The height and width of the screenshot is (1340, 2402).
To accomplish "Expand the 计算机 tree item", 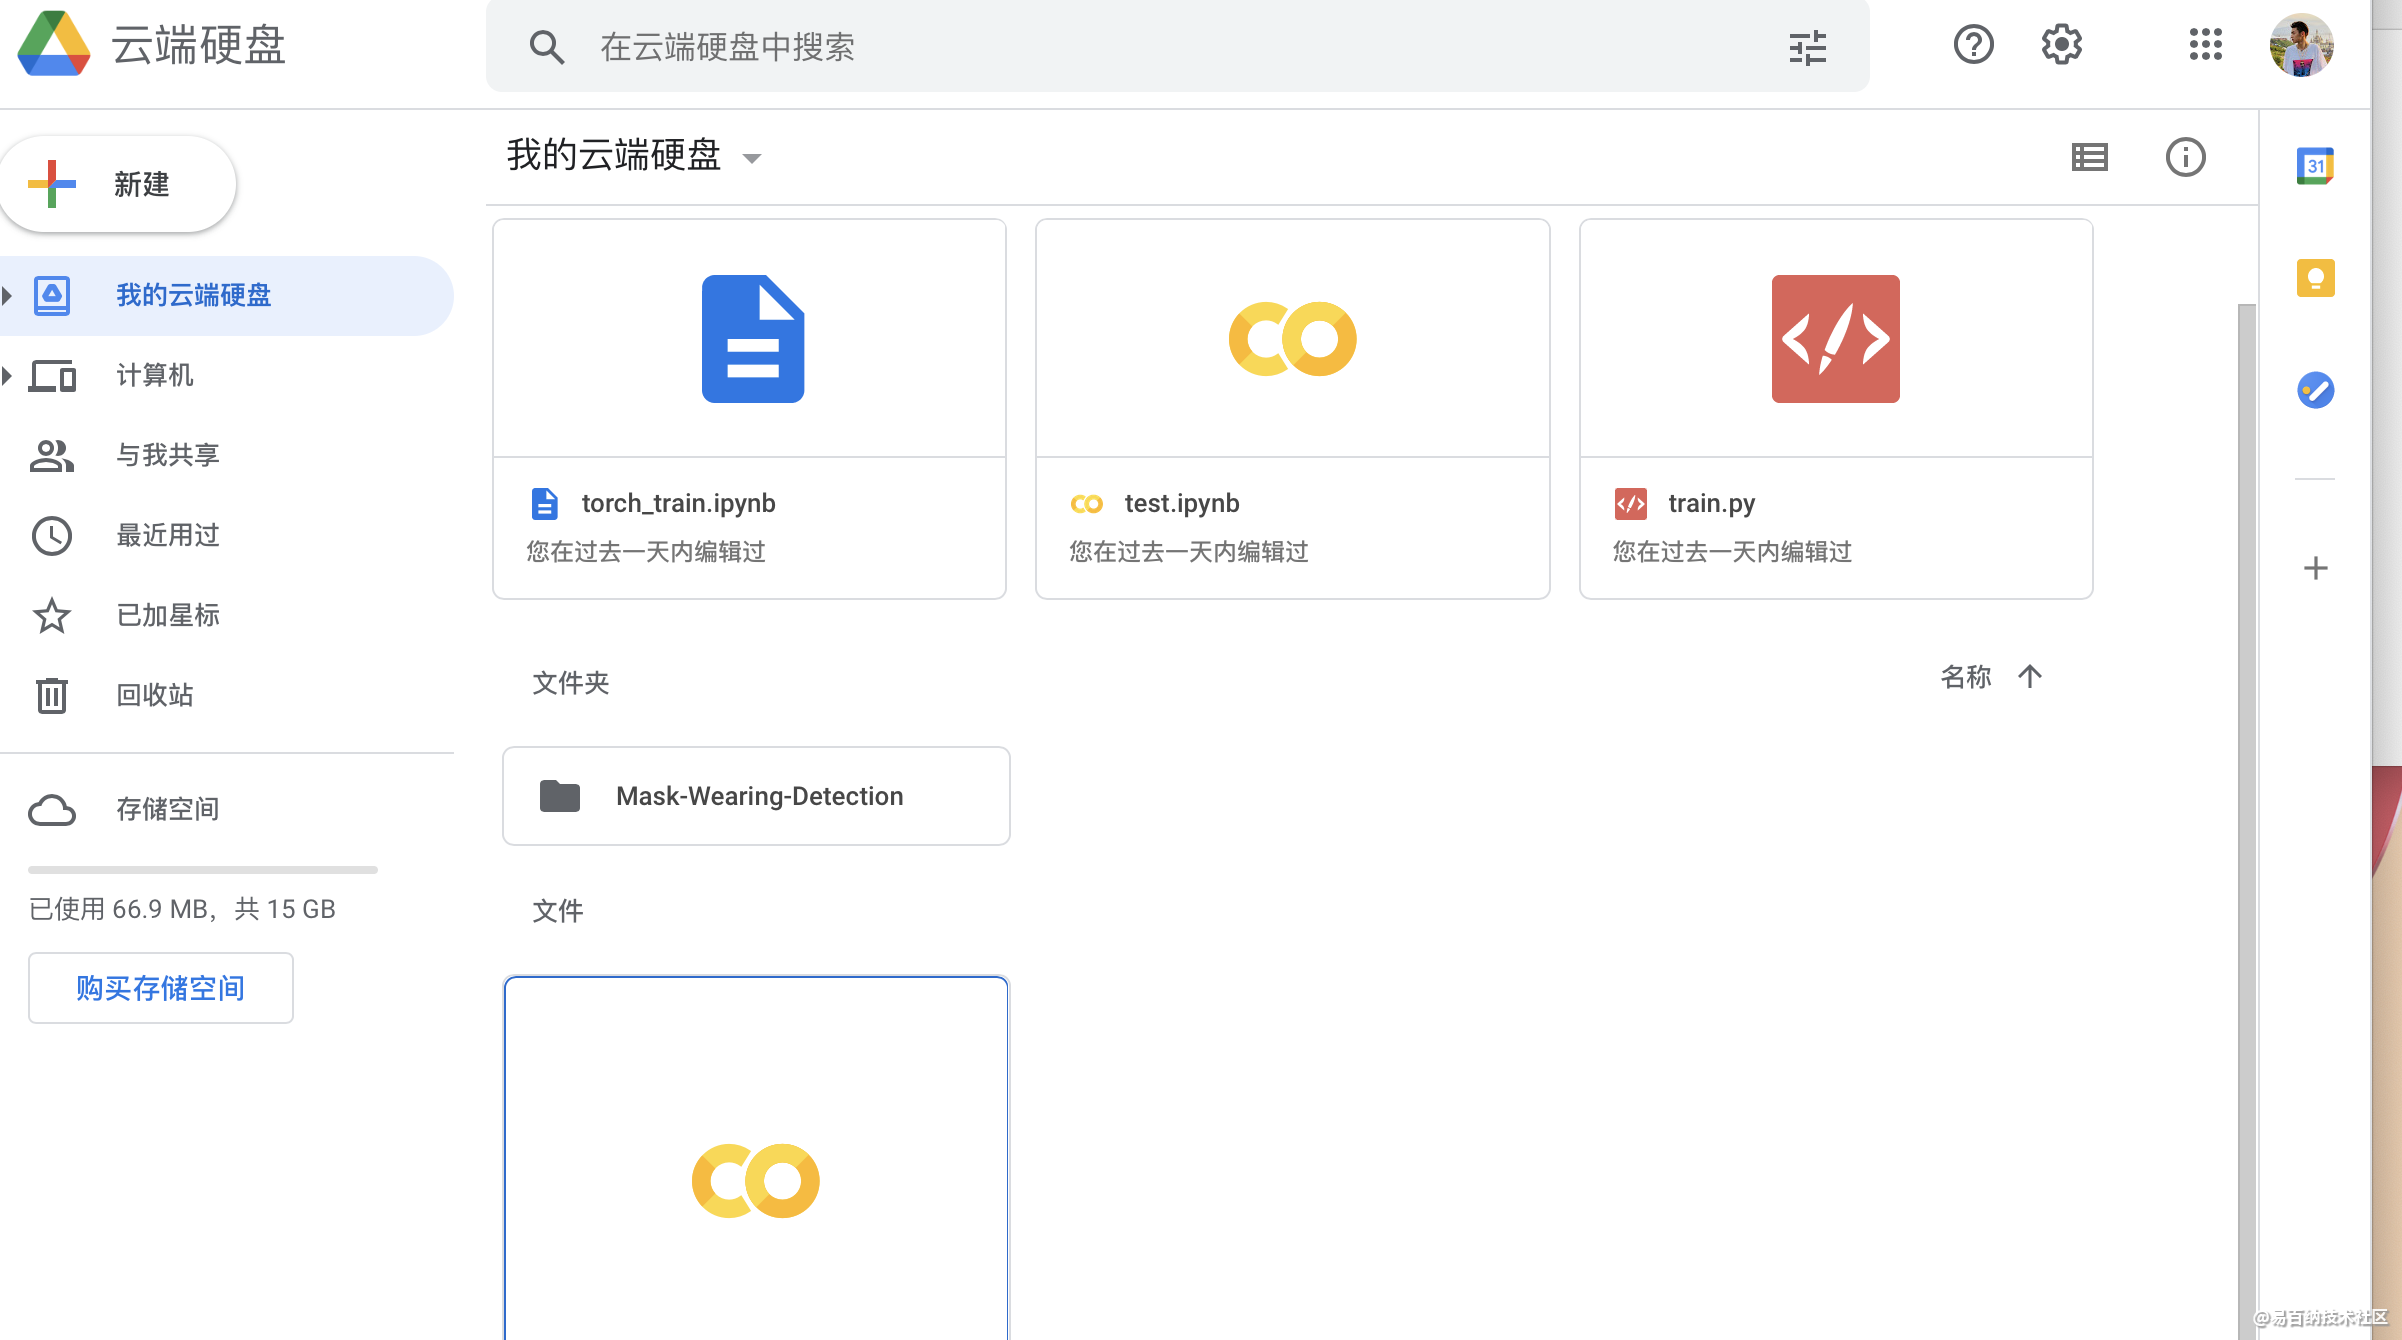I will pos(10,375).
